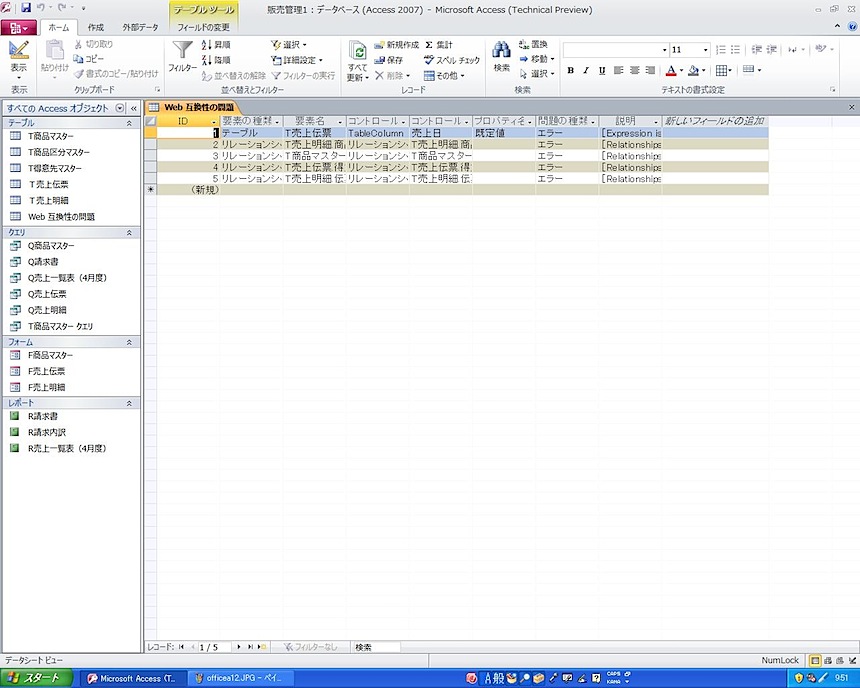The image size is (860, 688).
Task: Switch to the ホーム tab
Action: click(59, 27)
